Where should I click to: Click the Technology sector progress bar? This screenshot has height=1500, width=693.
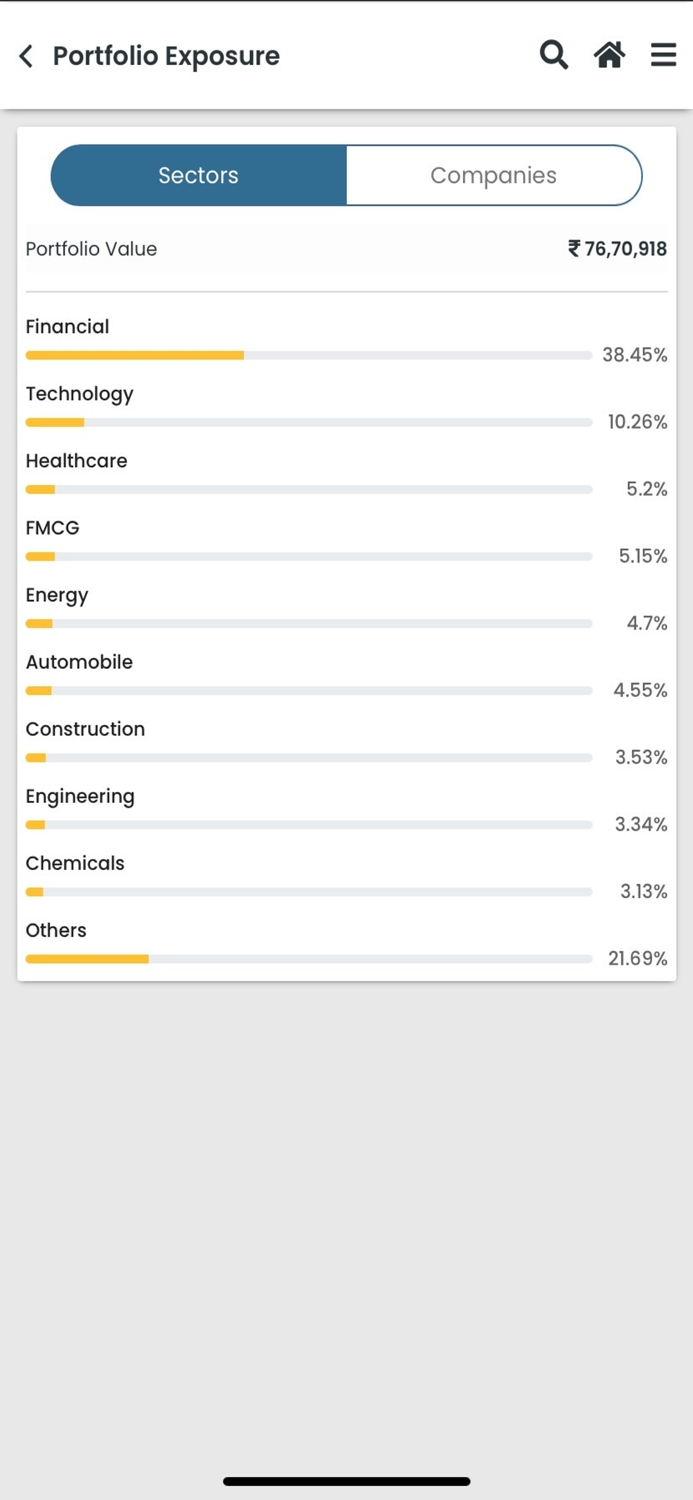coord(308,422)
